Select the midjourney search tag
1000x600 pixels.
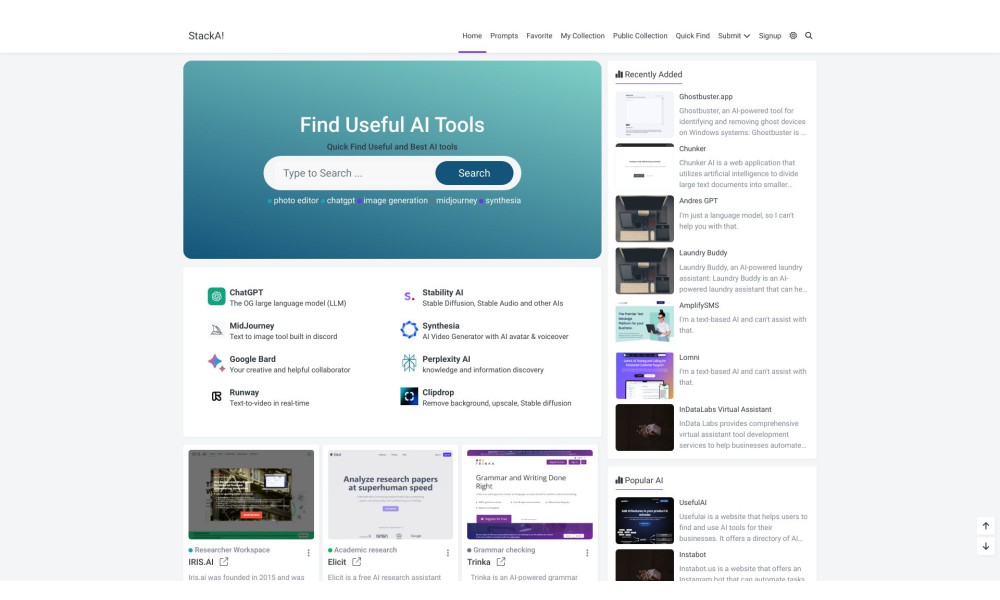[456, 200]
